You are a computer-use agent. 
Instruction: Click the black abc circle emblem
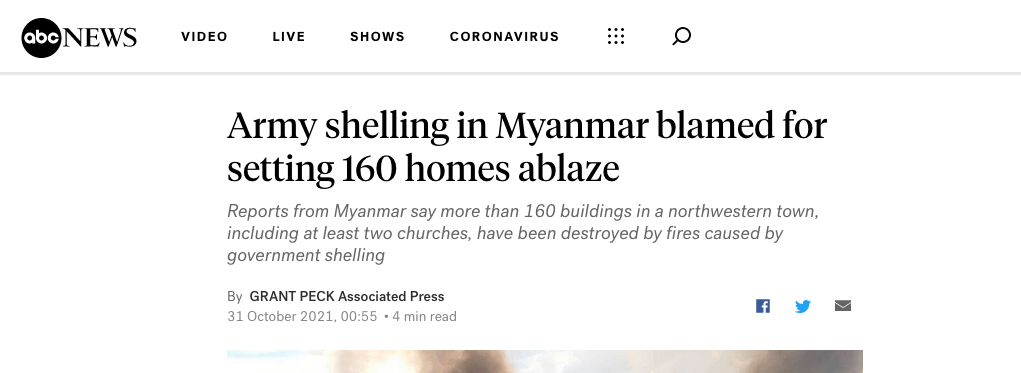pyautogui.click(x=42, y=37)
